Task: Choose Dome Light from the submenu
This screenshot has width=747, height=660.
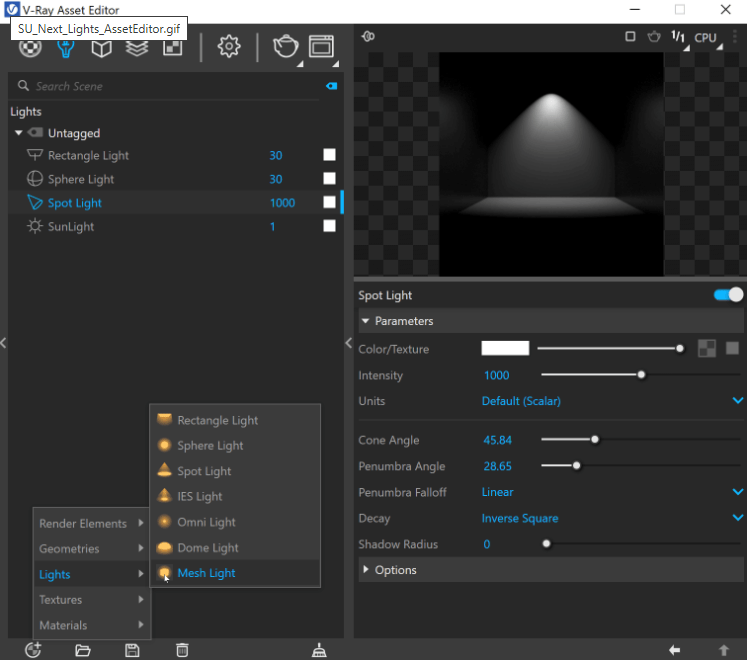Action: 235,548
